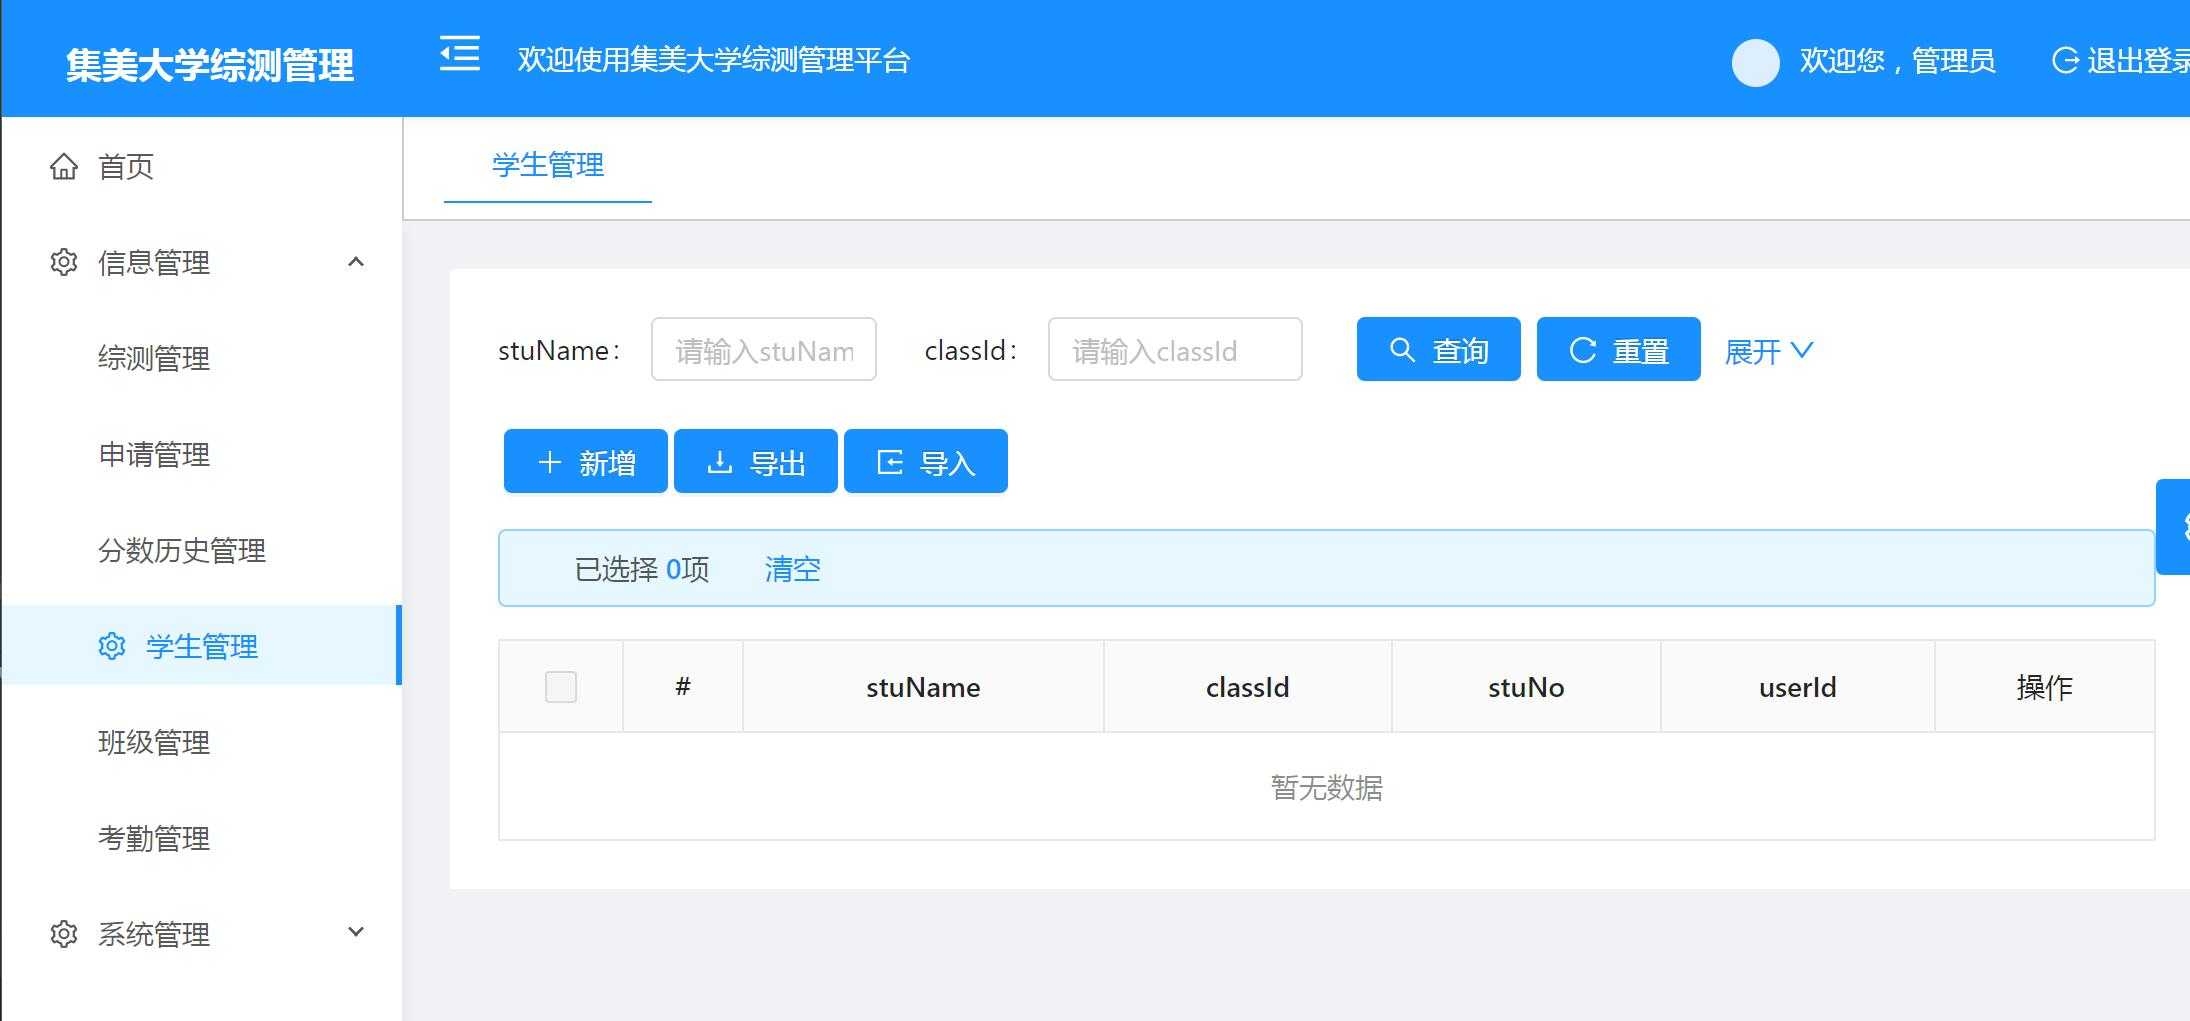This screenshot has width=2190, height=1021.
Task: Collapse the 信息管理 submenu chevron
Action: pyautogui.click(x=356, y=262)
